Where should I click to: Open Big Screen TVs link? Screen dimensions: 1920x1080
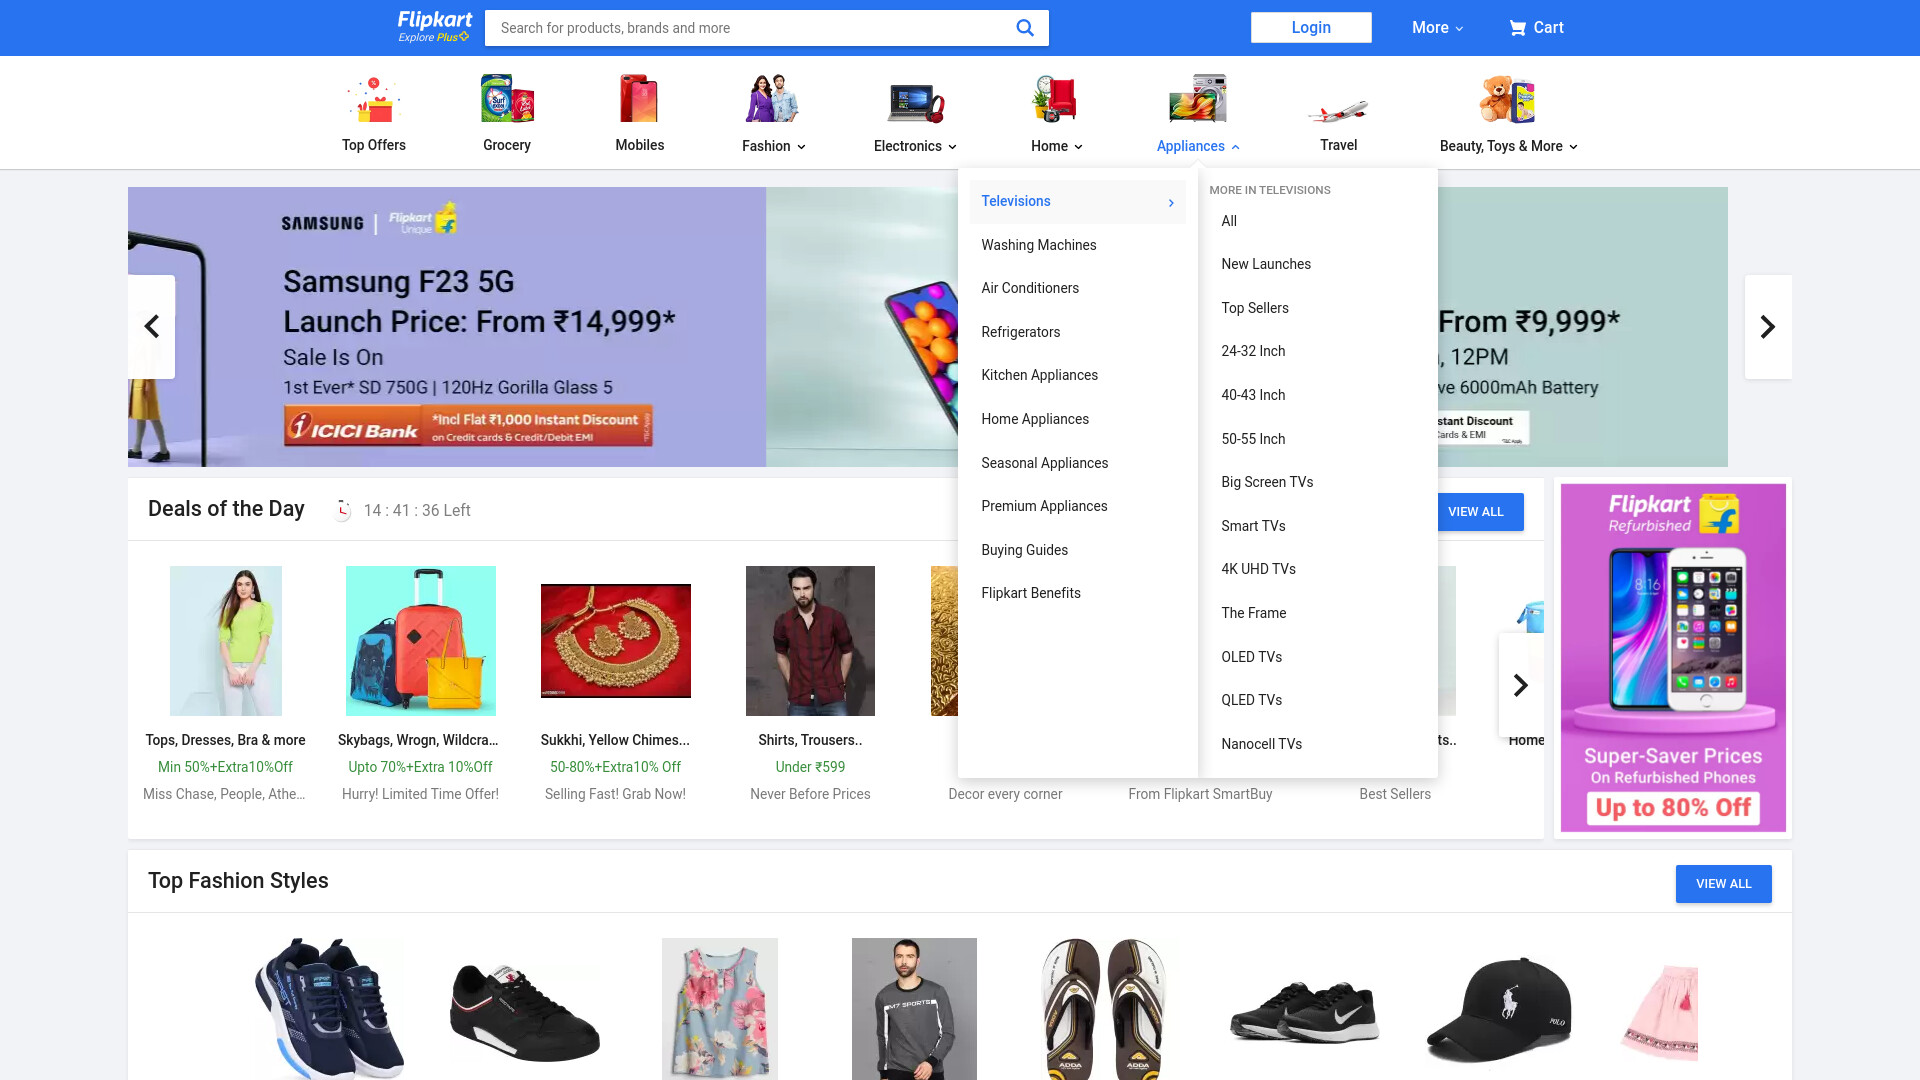coord(1267,482)
